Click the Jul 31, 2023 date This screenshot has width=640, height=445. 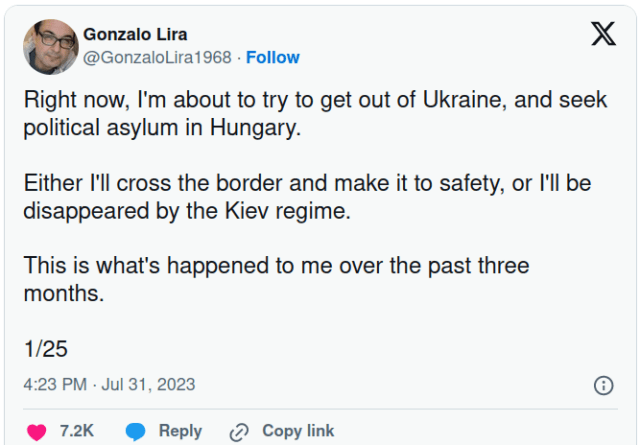click(x=148, y=384)
